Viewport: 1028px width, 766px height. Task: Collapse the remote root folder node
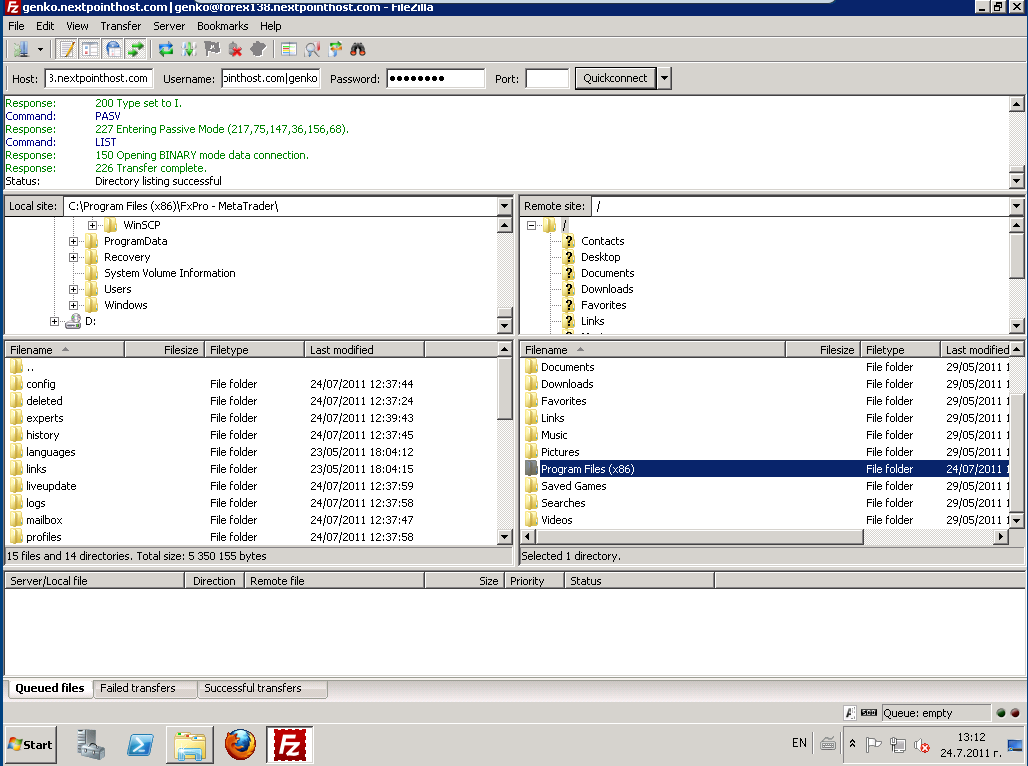pyautogui.click(x=531, y=225)
